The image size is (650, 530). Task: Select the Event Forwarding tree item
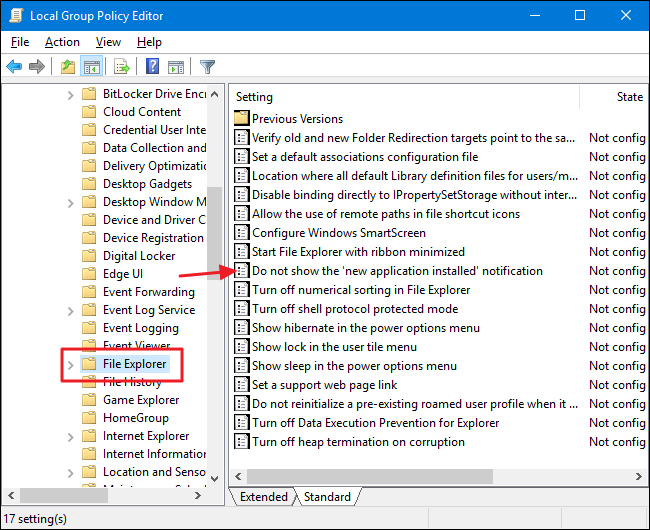point(148,292)
